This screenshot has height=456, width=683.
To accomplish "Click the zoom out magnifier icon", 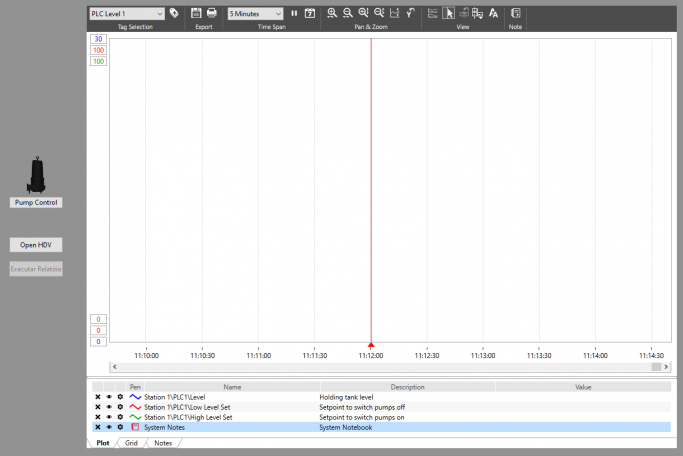I will click(x=347, y=13).
